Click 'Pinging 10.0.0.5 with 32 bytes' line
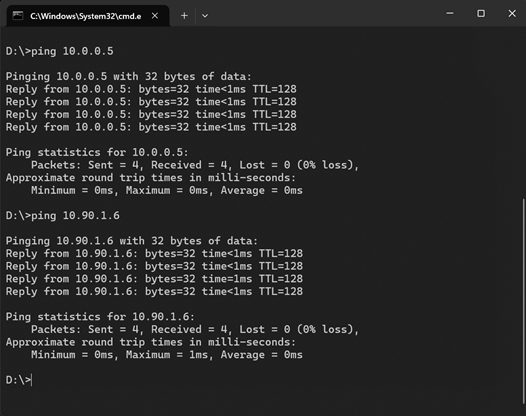 point(128,76)
